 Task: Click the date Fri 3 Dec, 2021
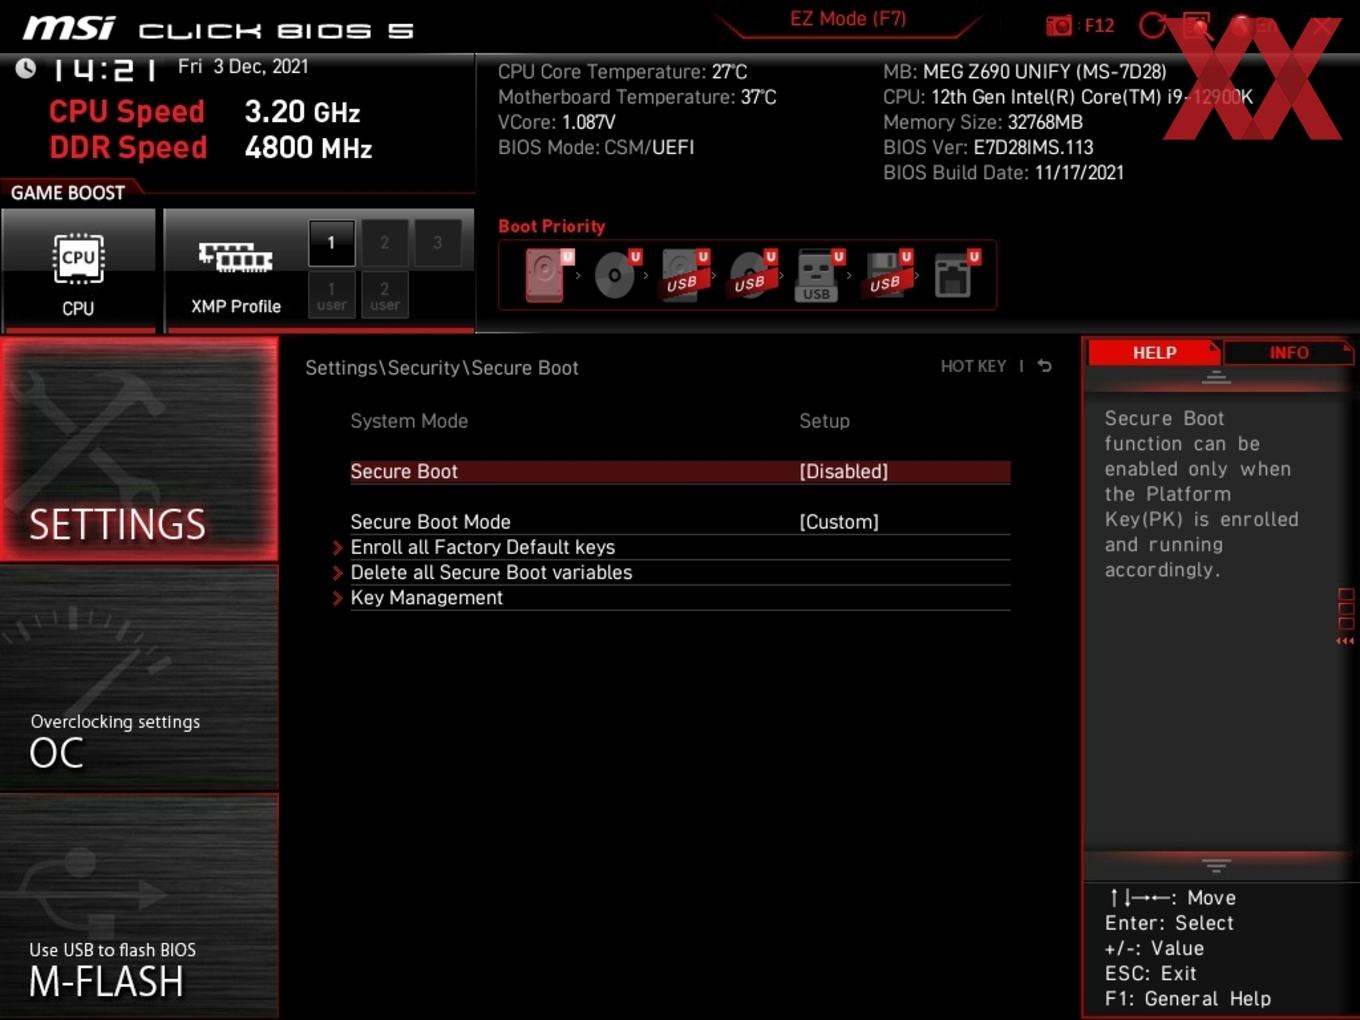point(243,67)
